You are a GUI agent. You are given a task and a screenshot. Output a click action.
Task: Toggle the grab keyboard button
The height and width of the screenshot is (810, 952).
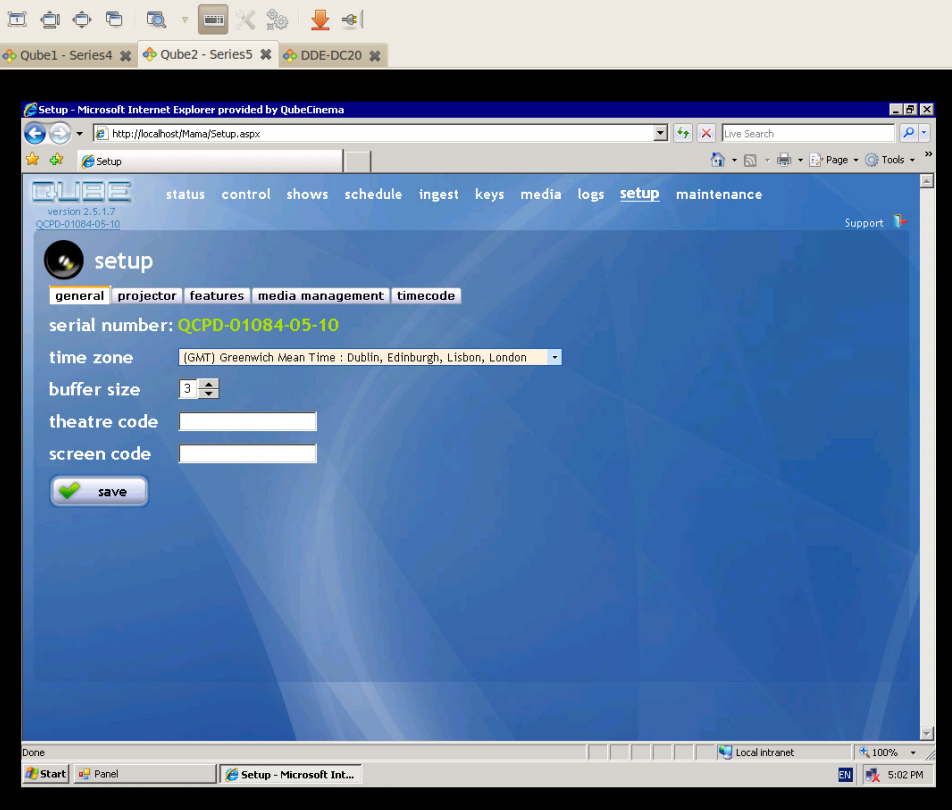(x=213, y=19)
